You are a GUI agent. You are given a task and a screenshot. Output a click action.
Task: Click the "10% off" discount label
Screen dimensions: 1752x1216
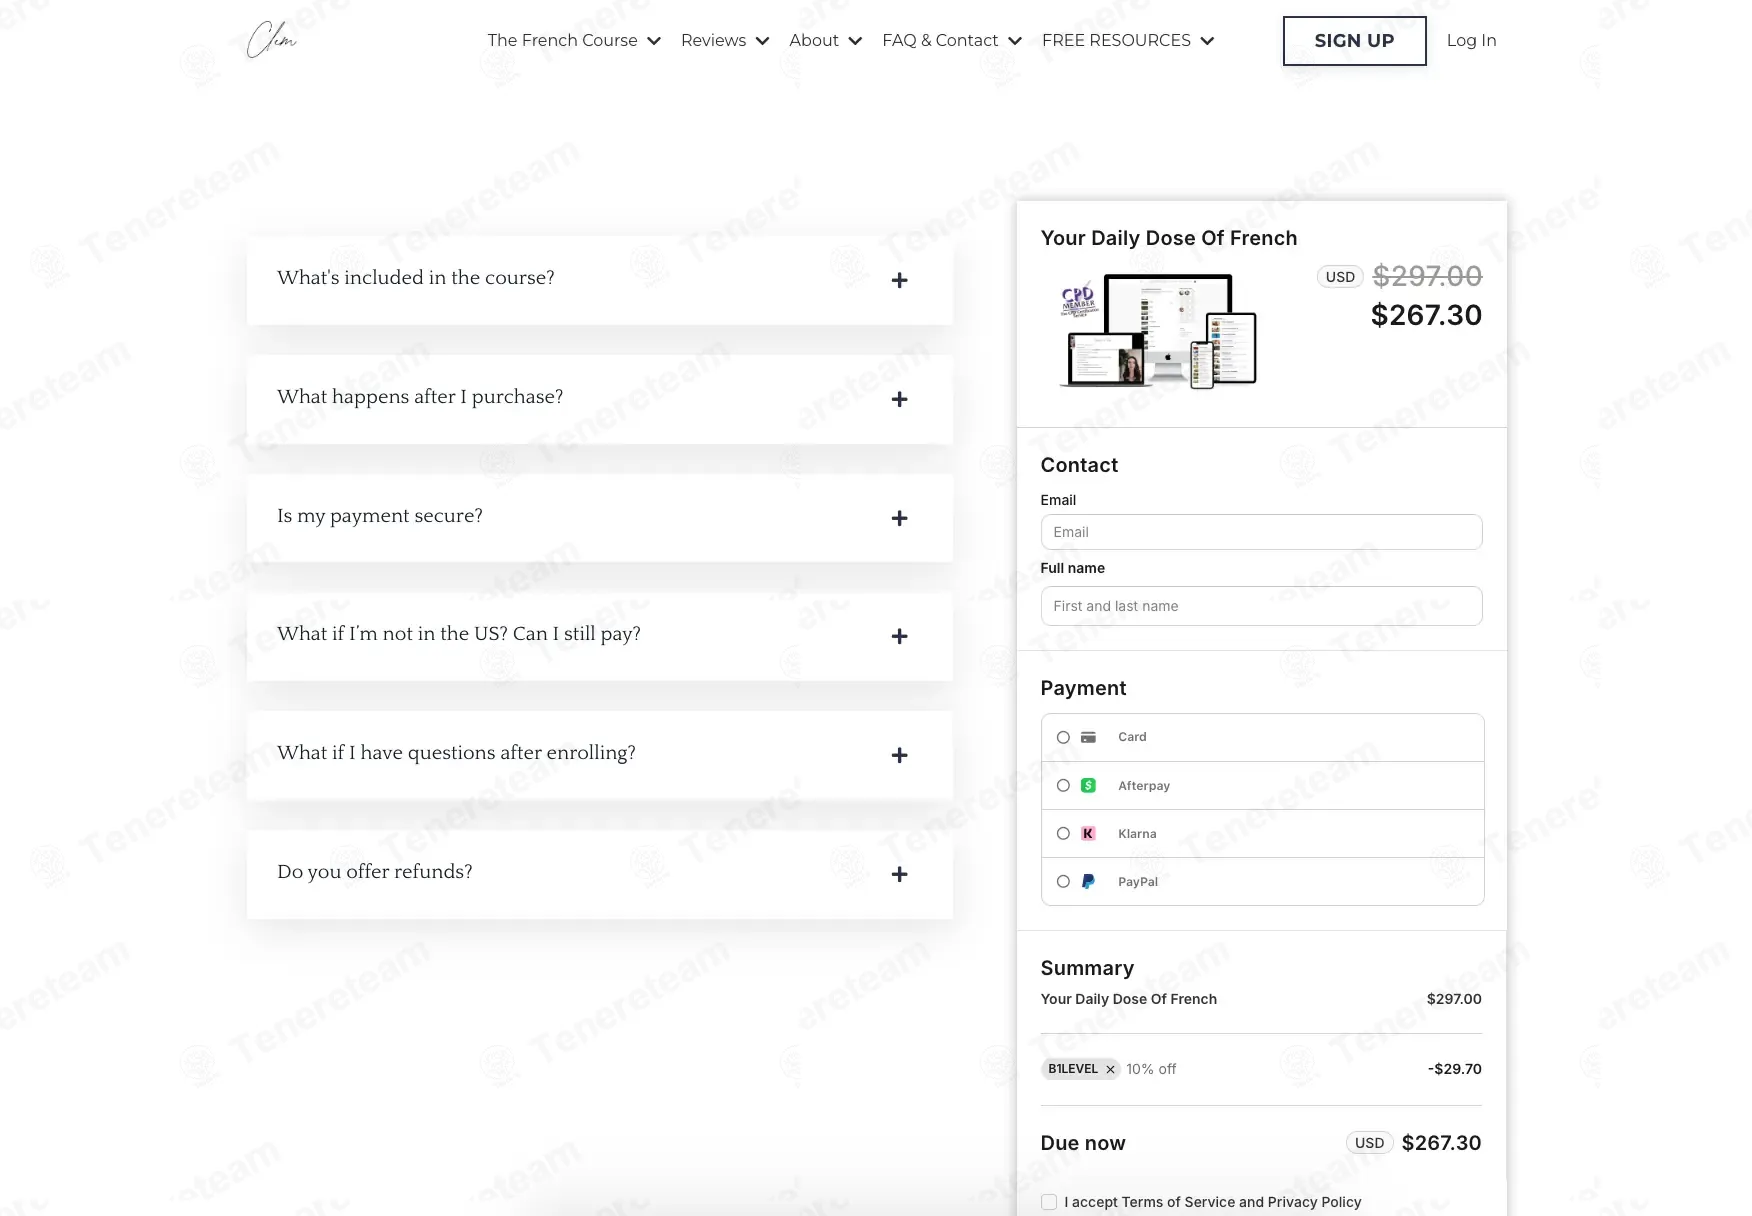point(1151,1069)
